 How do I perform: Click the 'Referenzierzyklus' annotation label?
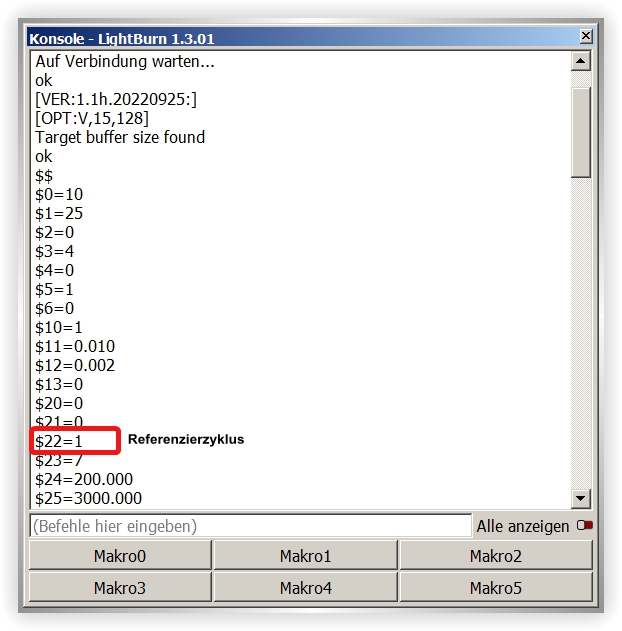click(186, 439)
